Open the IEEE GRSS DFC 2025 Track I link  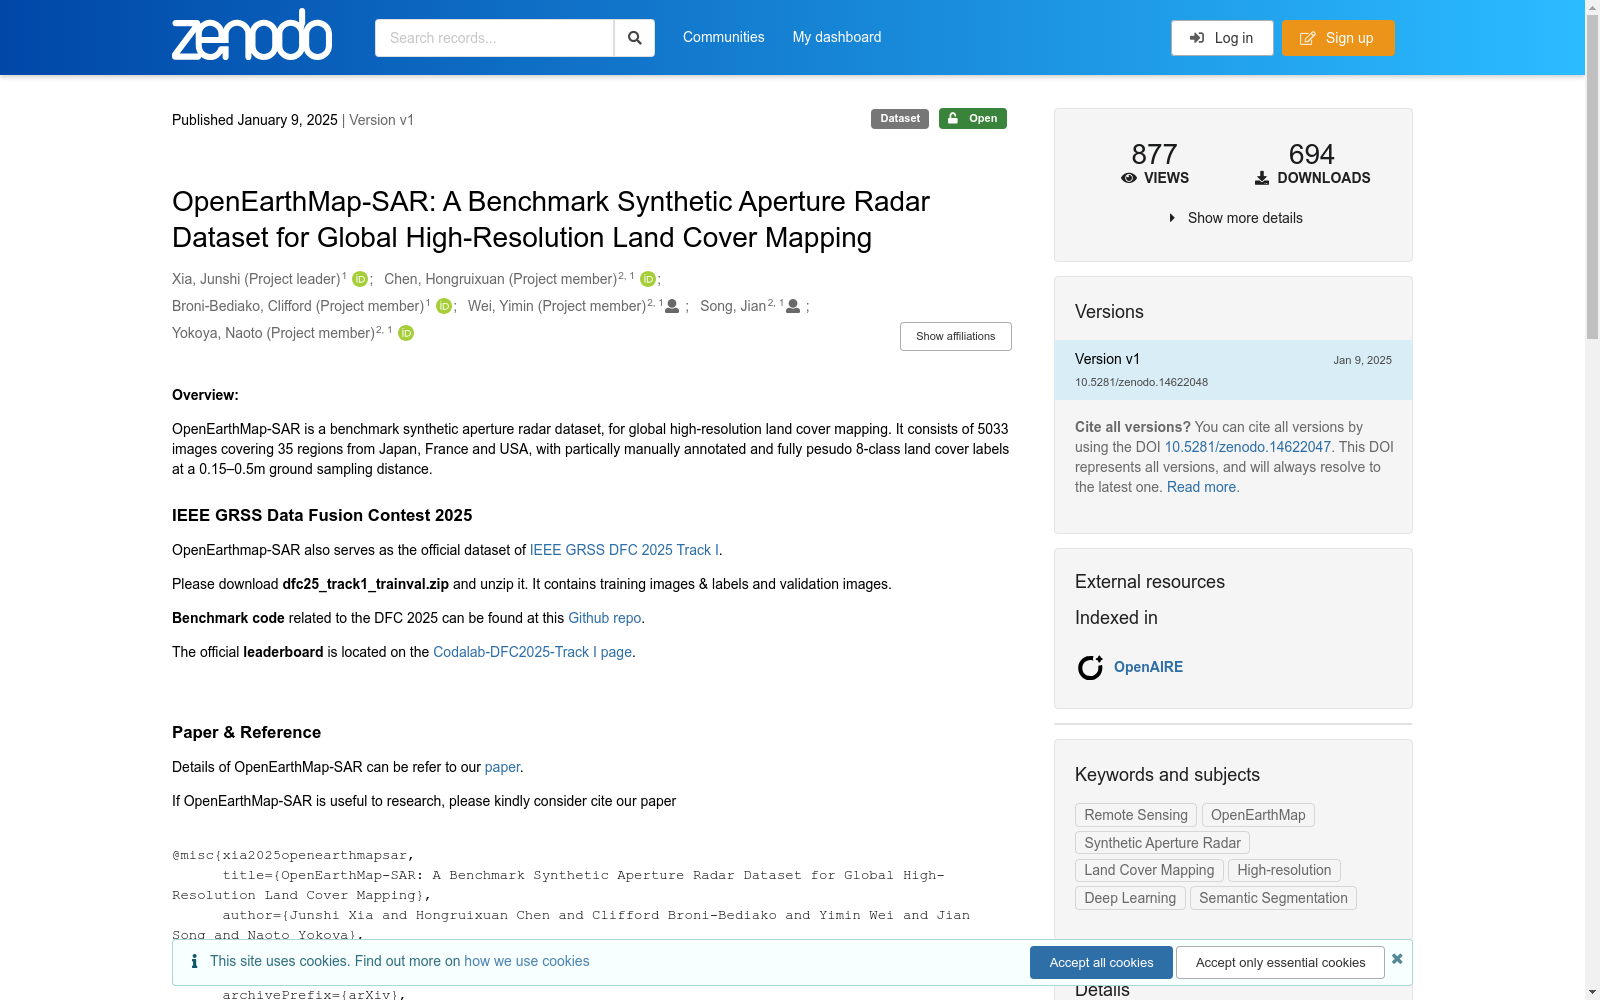point(624,550)
